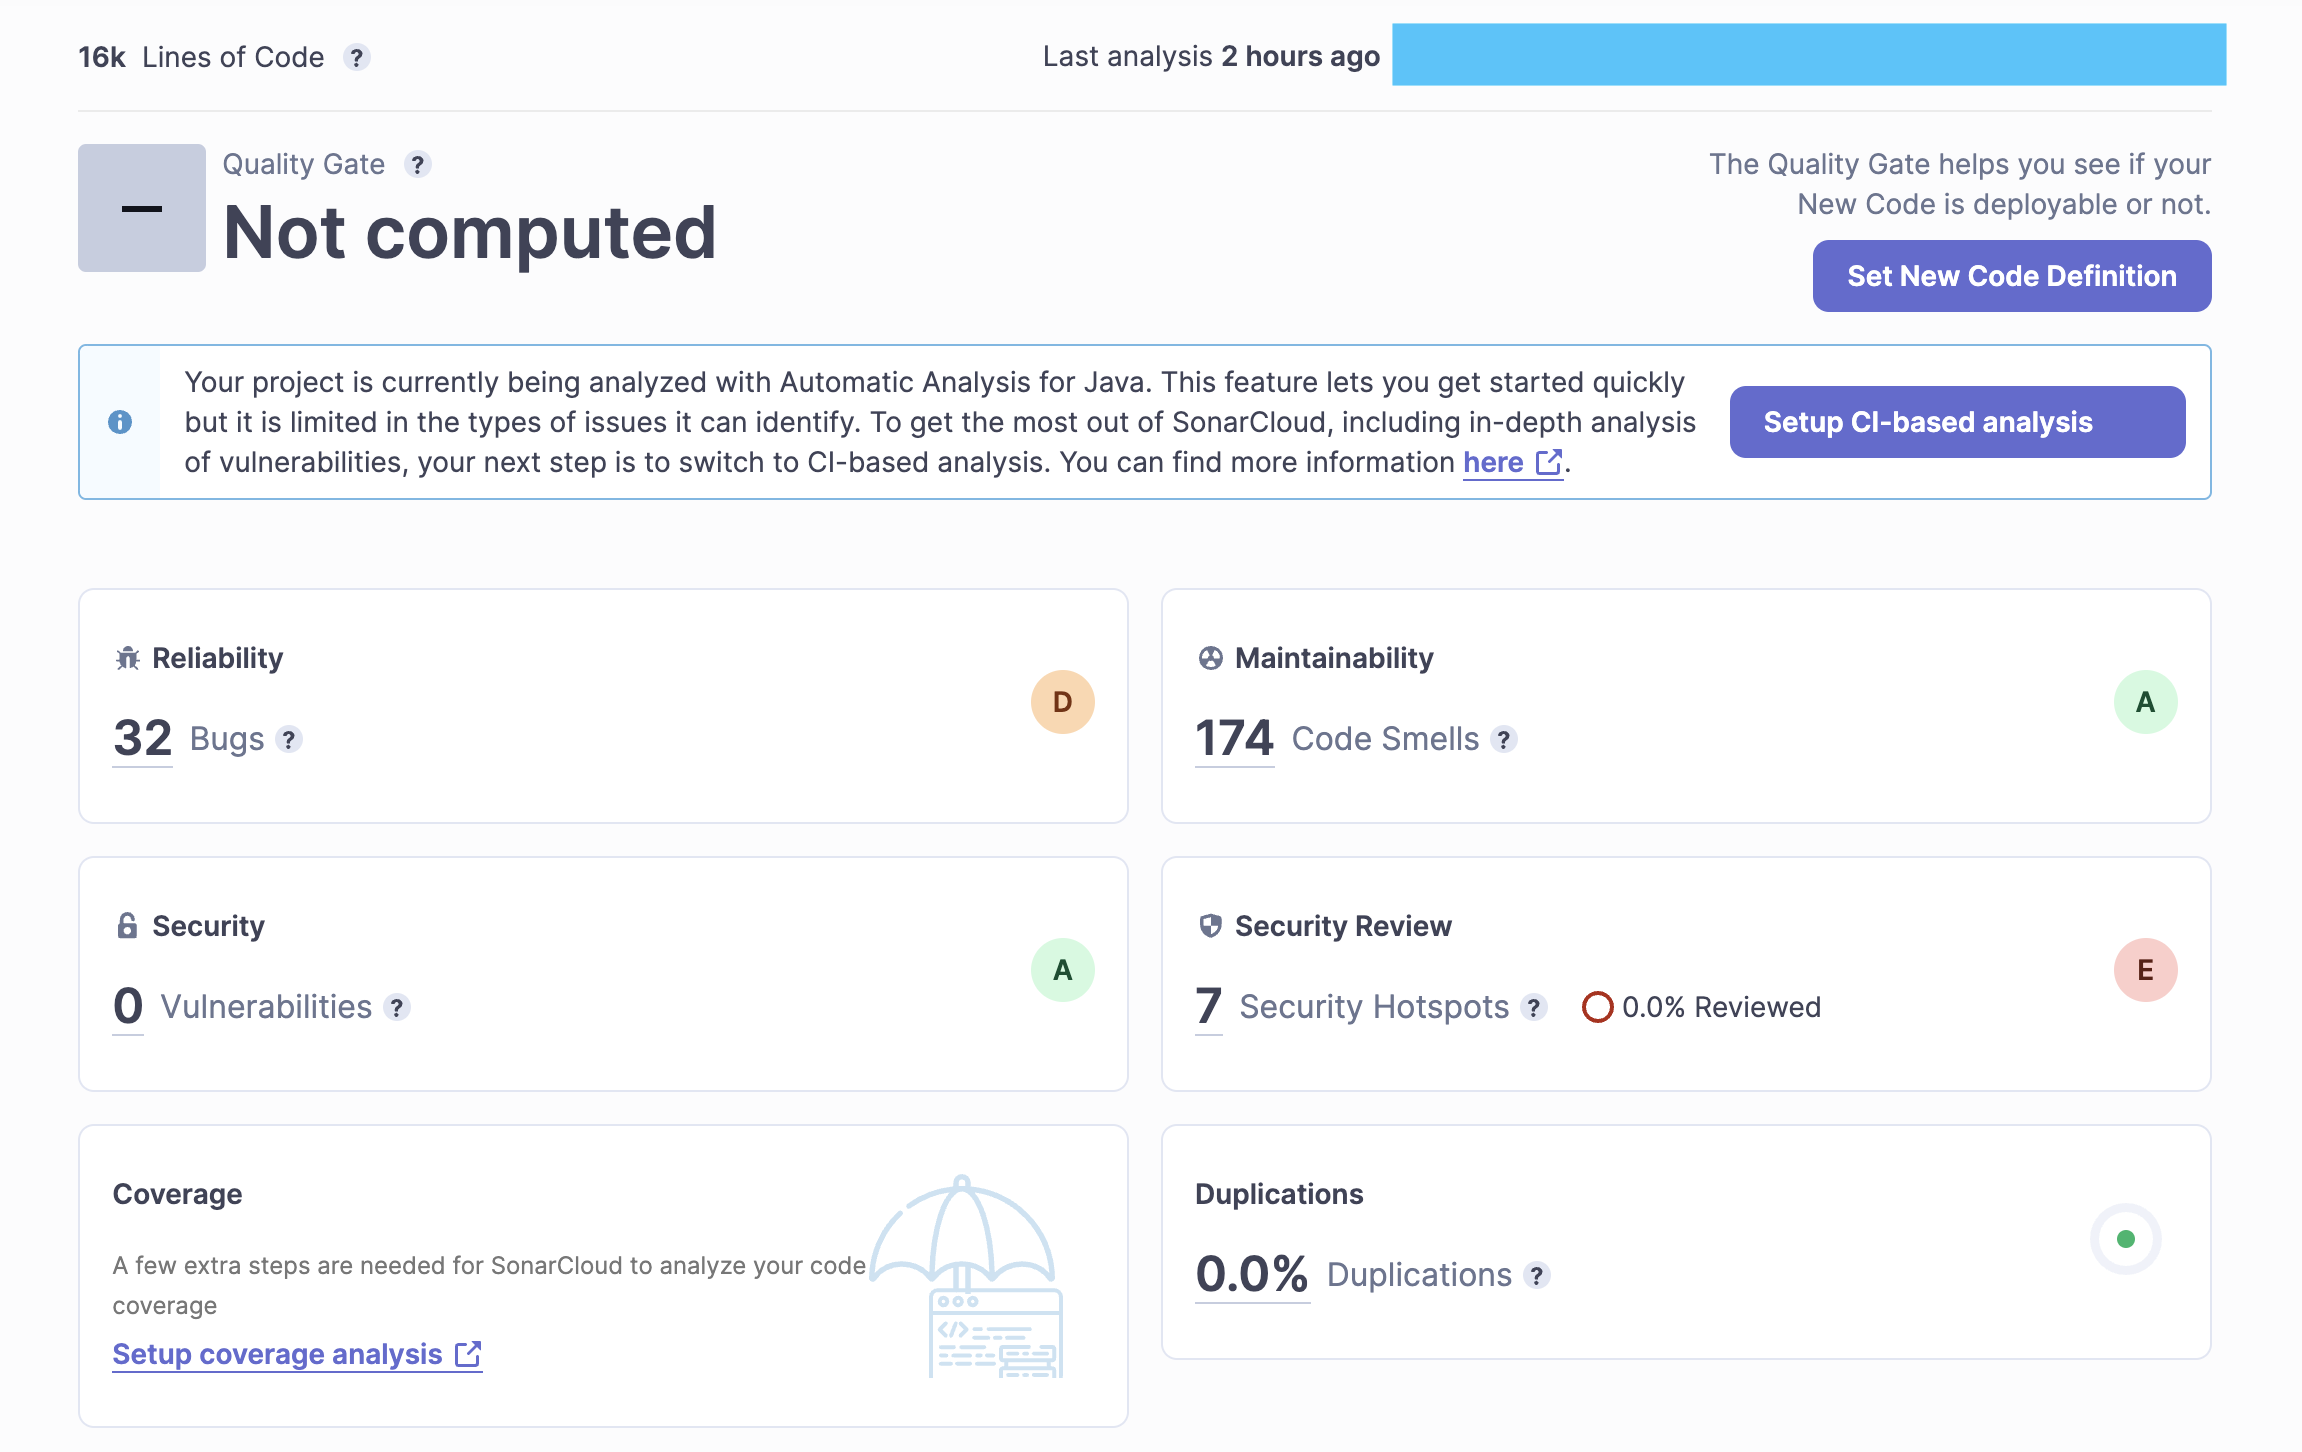Open the 0.0% Duplications value
Screen dimensions: 2302x1452
click(x=1252, y=1274)
